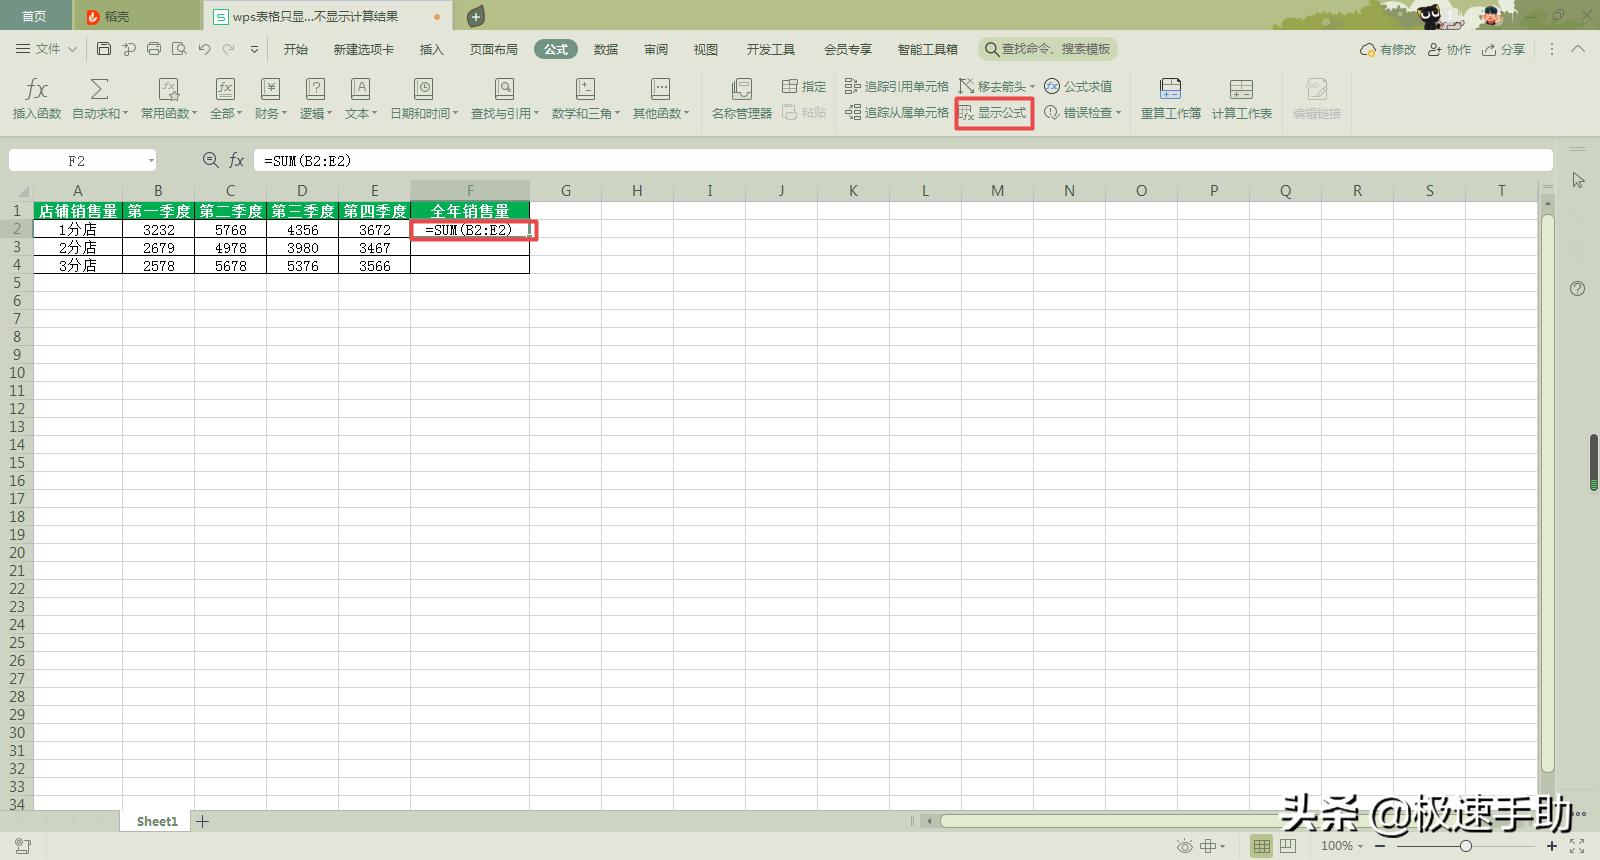Click the Collaborate (协作) button

pos(1450,49)
